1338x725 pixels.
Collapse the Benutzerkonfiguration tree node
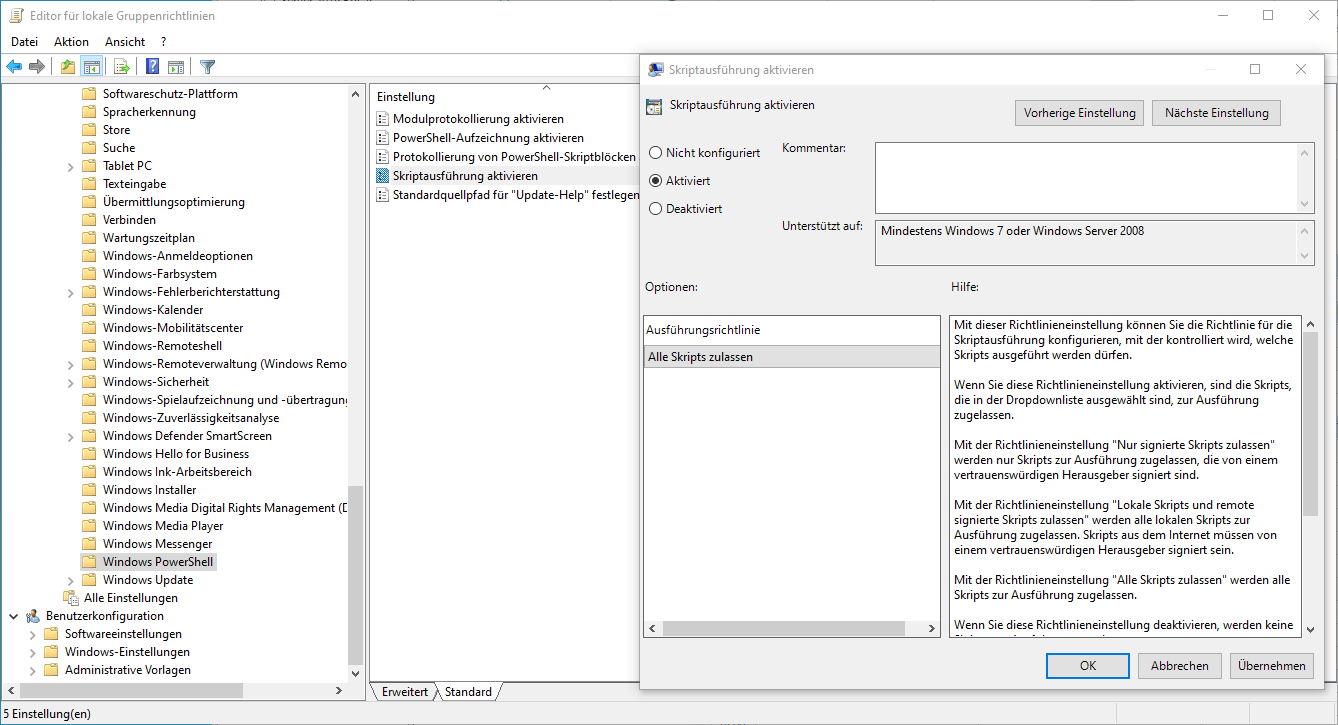click(14, 616)
